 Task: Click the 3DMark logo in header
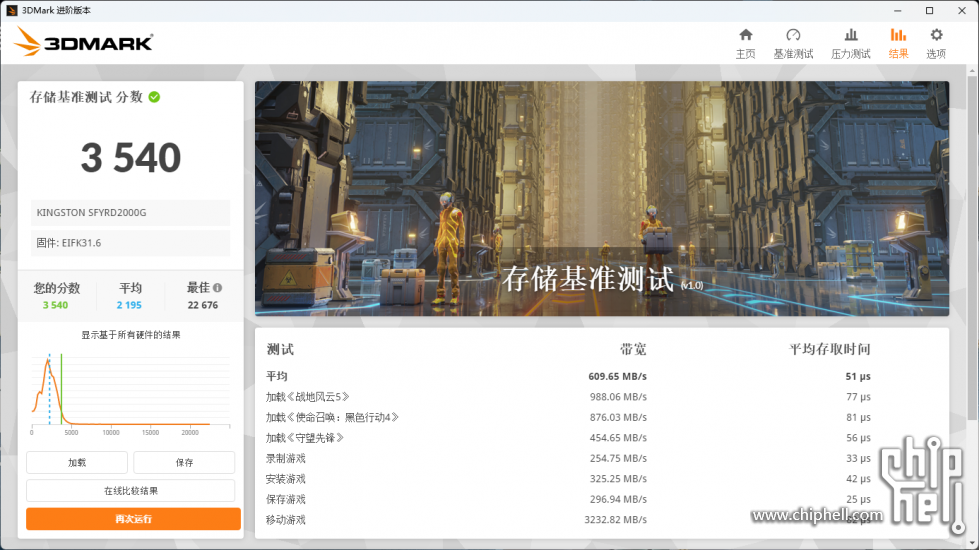pos(84,42)
